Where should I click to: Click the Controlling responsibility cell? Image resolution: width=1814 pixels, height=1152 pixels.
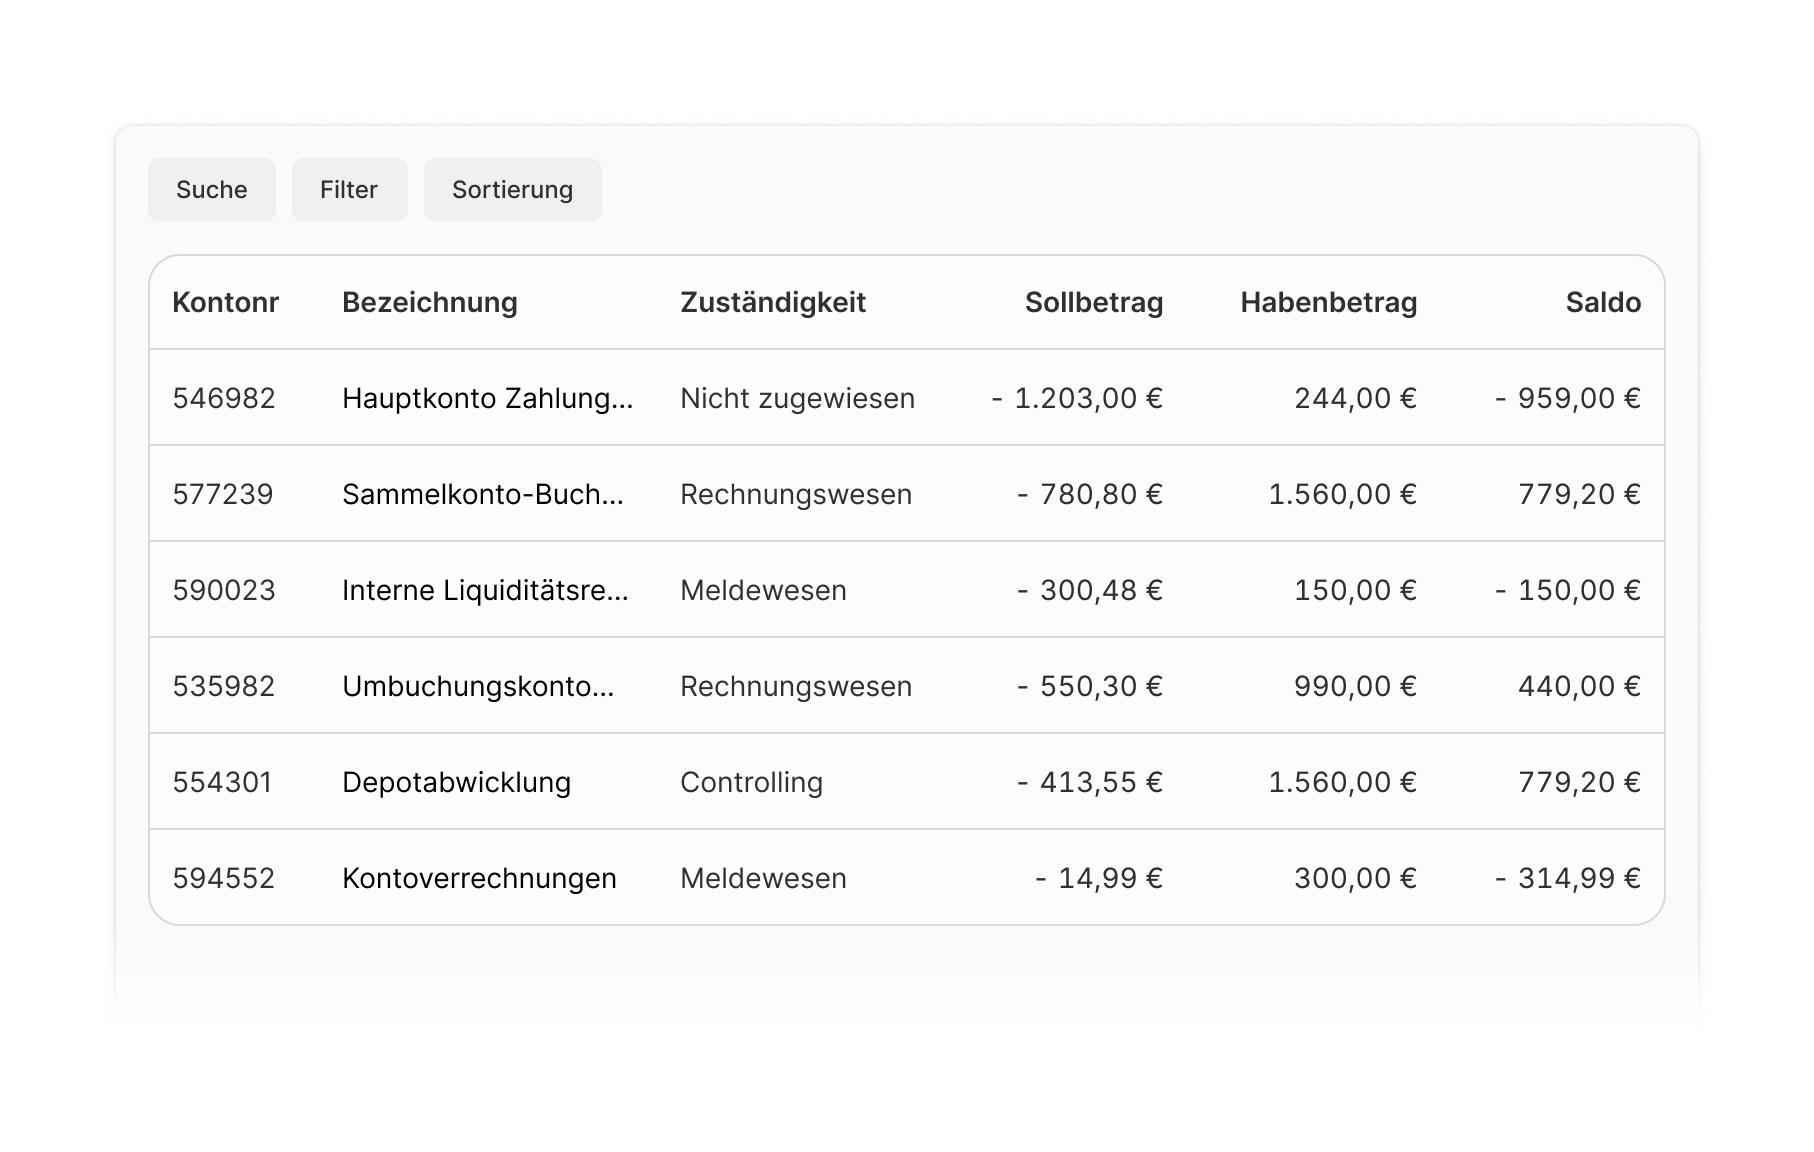[x=751, y=782]
